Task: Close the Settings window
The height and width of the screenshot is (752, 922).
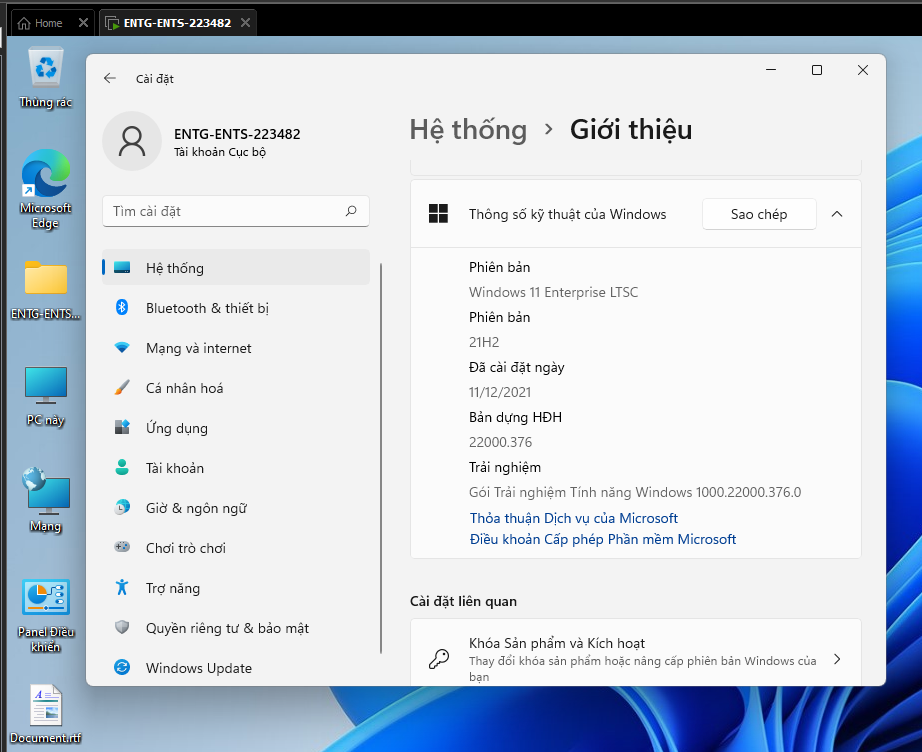Action: point(863,70)
